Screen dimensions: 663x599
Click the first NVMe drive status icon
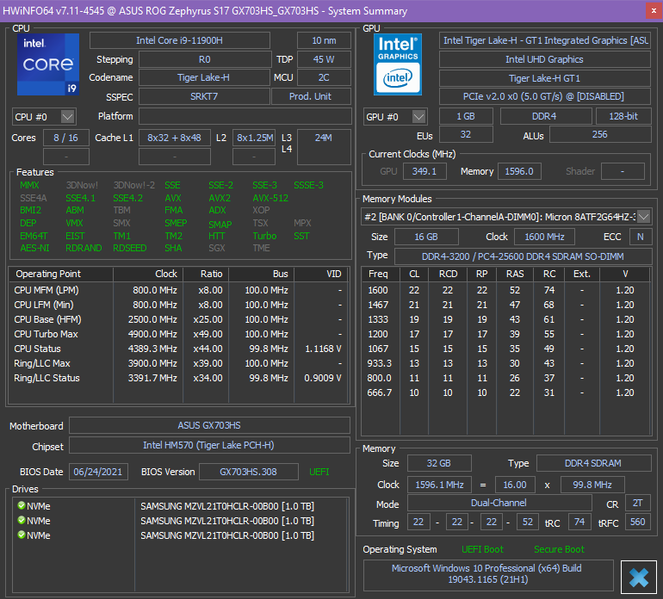[x=22, y=506]
